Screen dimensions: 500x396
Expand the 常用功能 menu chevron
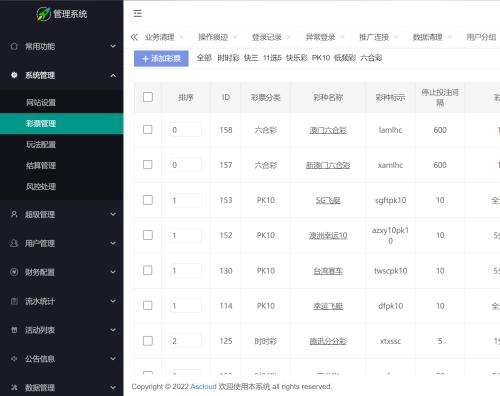pos(113,46)
